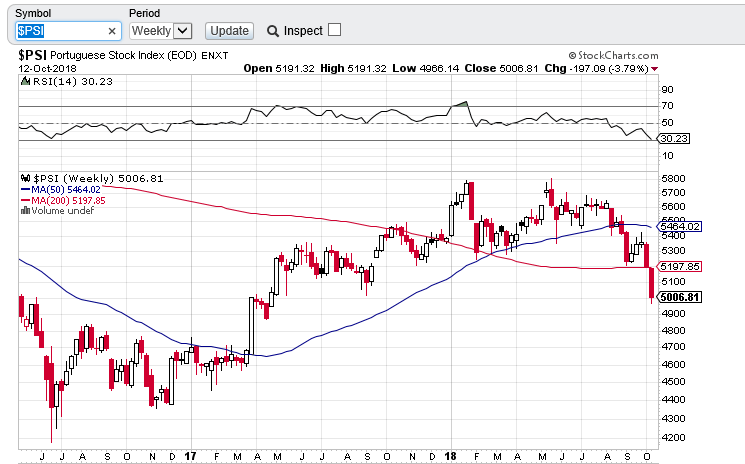
Task: Click the 18 year marker on timeline
Action: coord(450,456)
